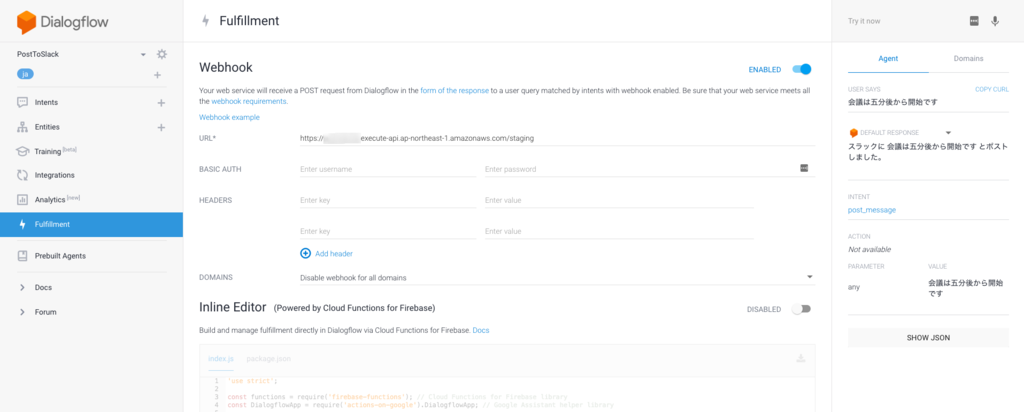Screen dimensions: 1024x412
Task: Click the microphone icon in Try it now
Action: tap(995, 21)
